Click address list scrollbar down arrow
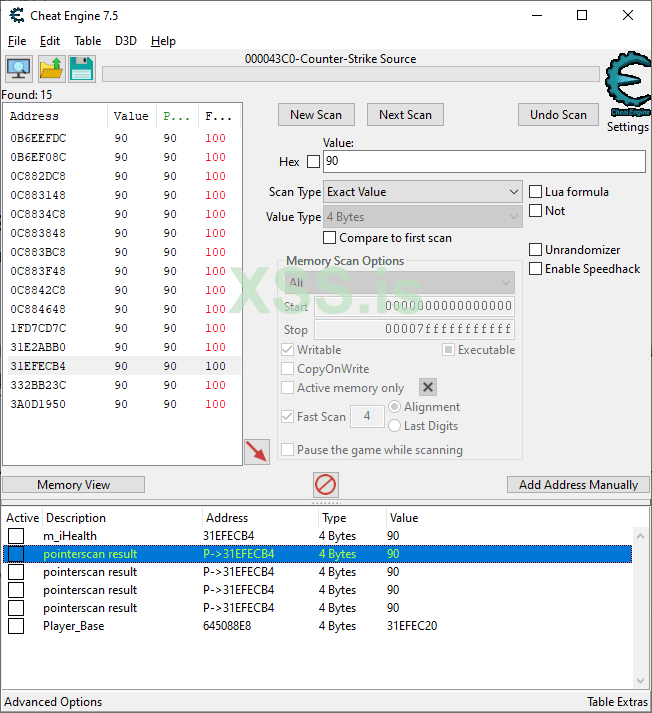652x713 pixels. click(640, 681)
